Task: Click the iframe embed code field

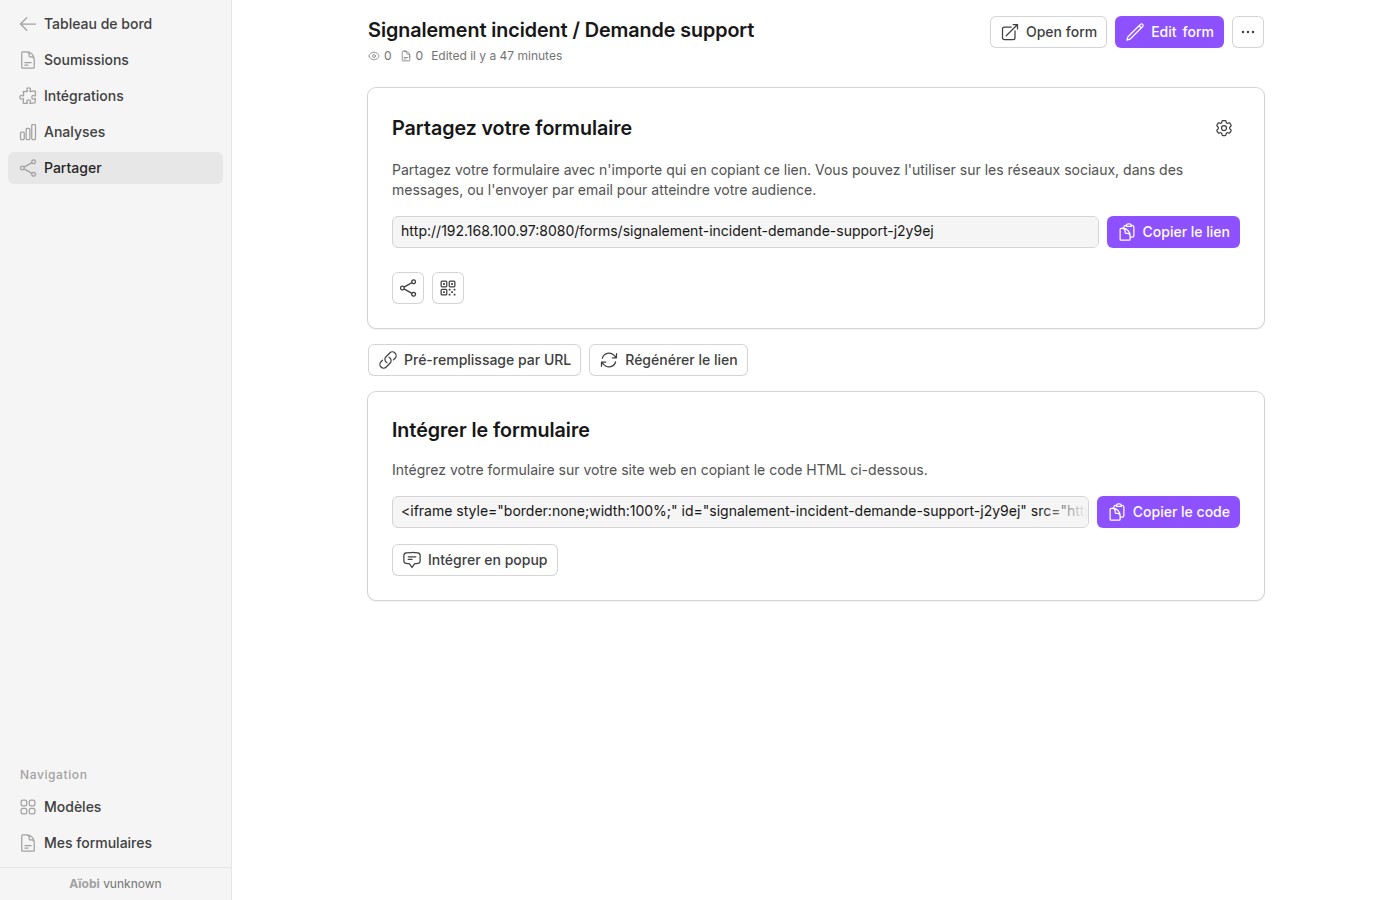Action: click(740, 512)
